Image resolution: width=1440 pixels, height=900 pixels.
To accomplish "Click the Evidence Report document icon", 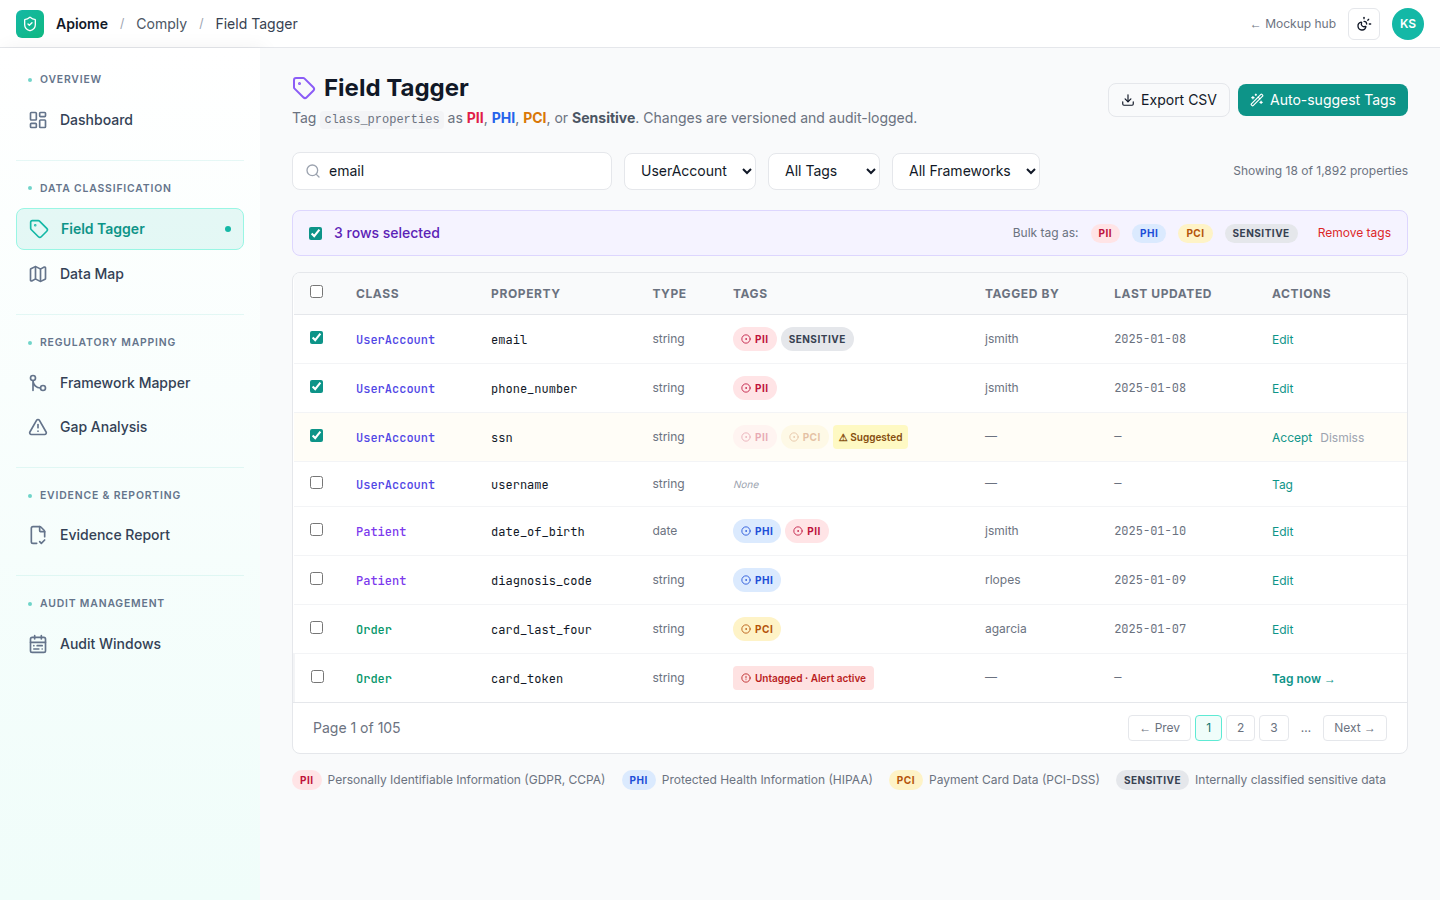I will click(38, 535).
